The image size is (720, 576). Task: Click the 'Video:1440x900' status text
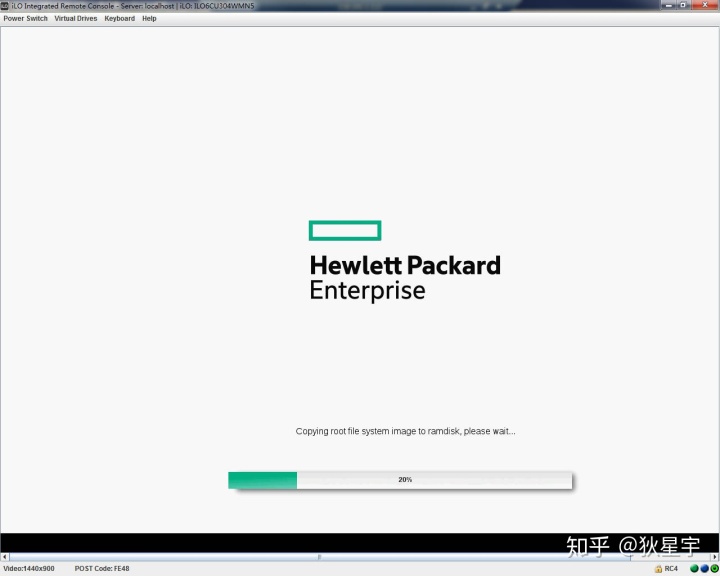click(29, 569)
